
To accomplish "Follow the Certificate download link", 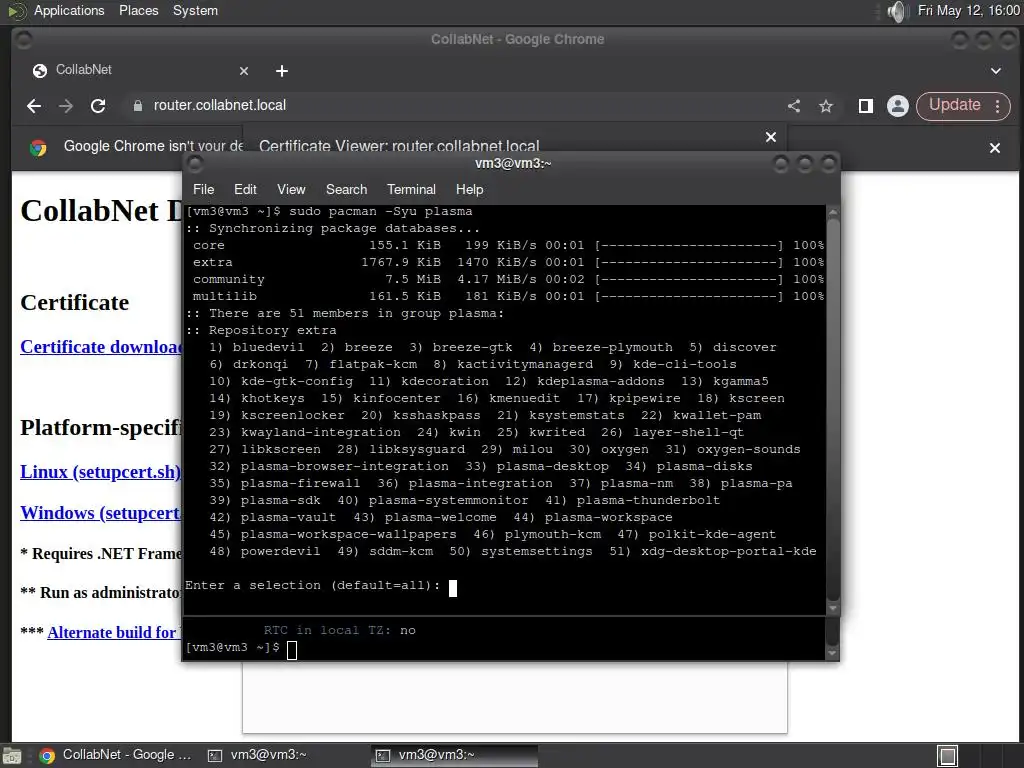I will tap(101, 347).
